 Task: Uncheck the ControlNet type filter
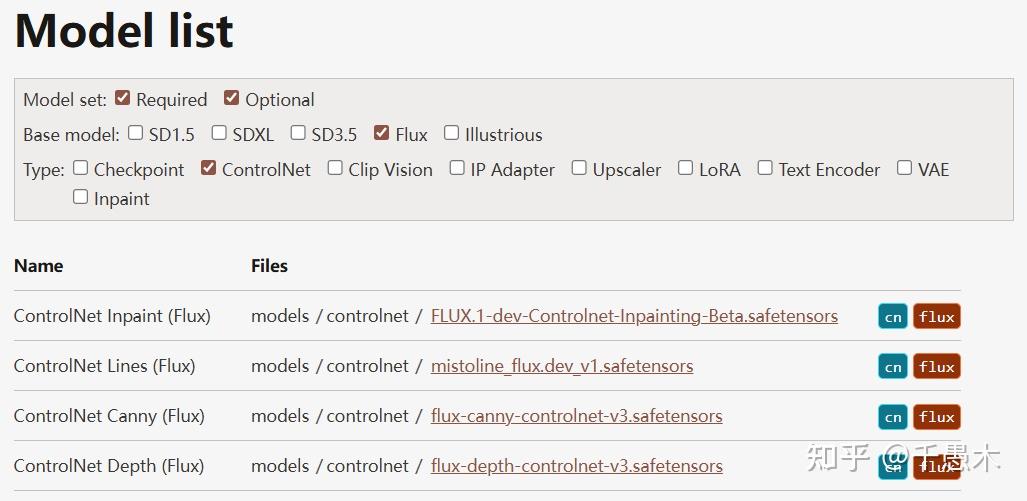pos(209,168)
